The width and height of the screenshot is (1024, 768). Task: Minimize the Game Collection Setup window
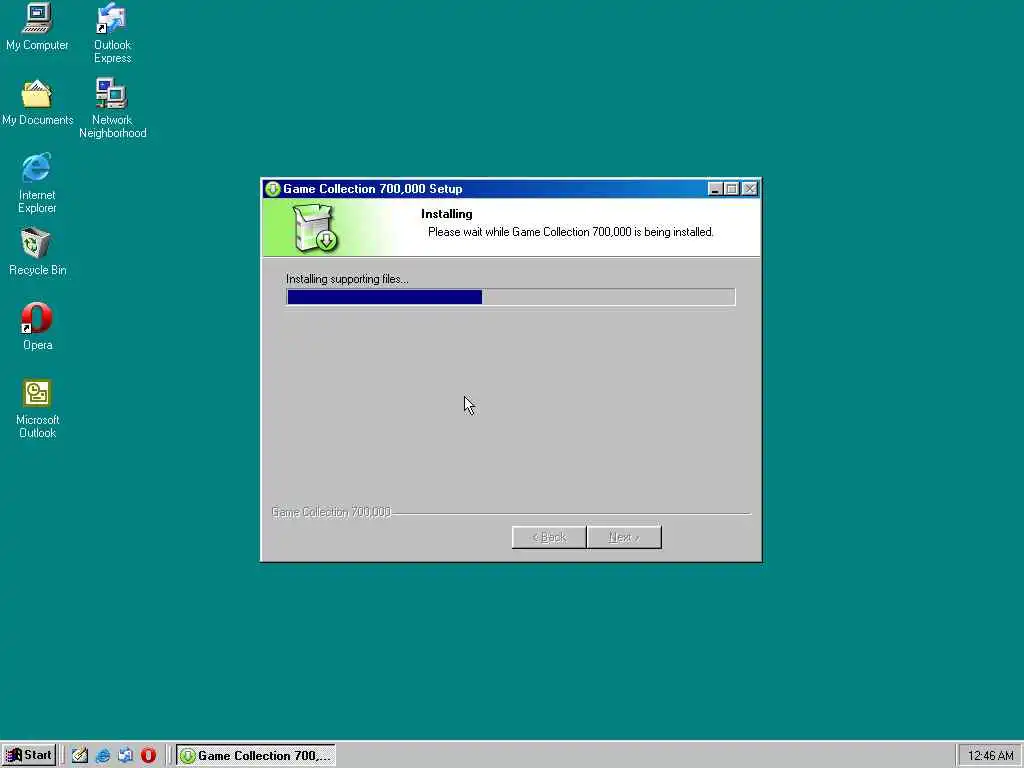(x=715, y=189)
